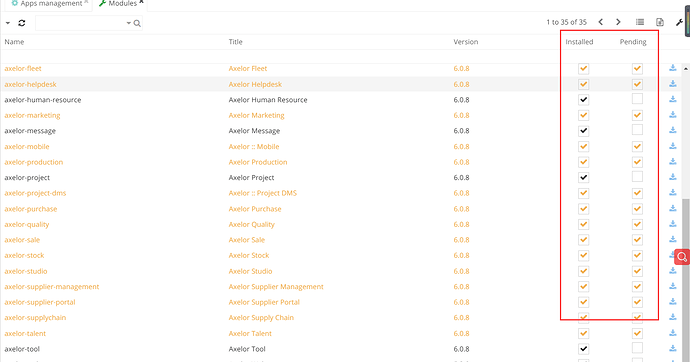Switch to list view icon
The image size is (690, 362).
point(640,22)
